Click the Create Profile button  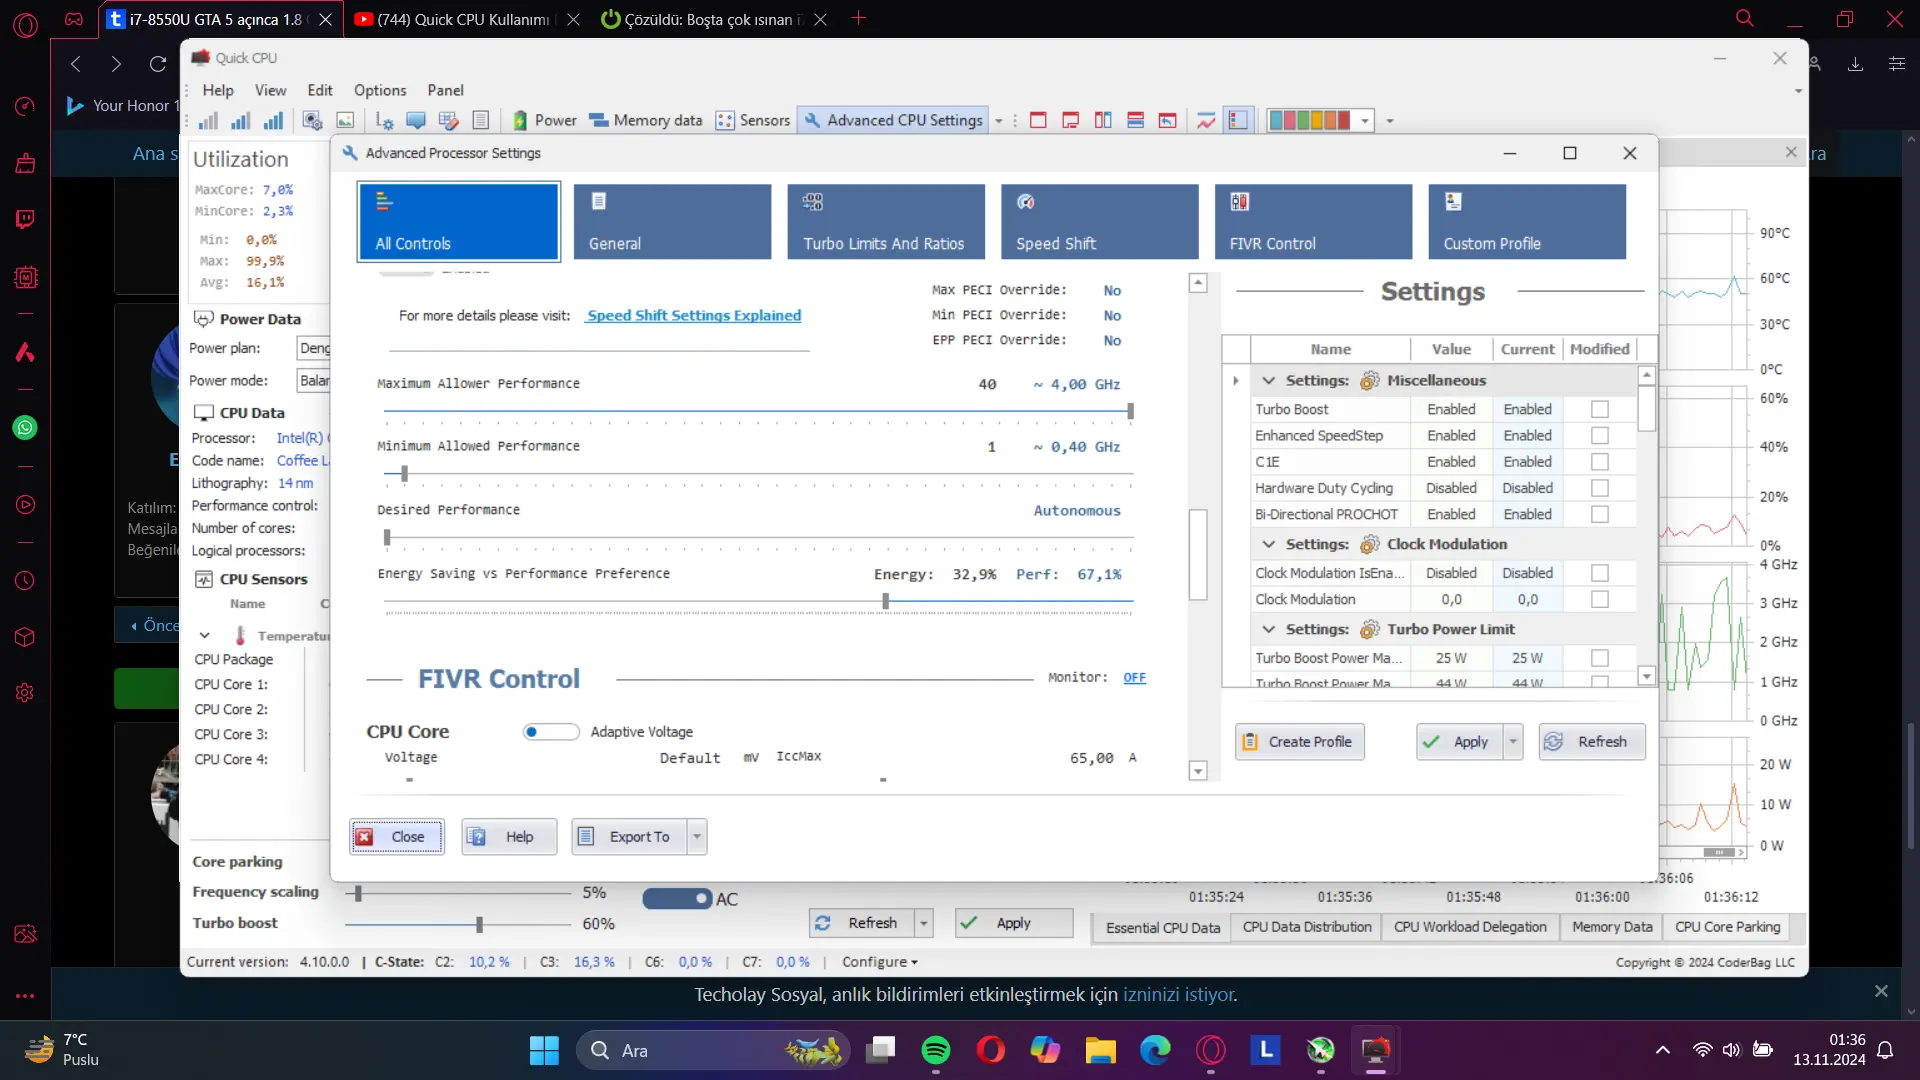click(1300, 742)
